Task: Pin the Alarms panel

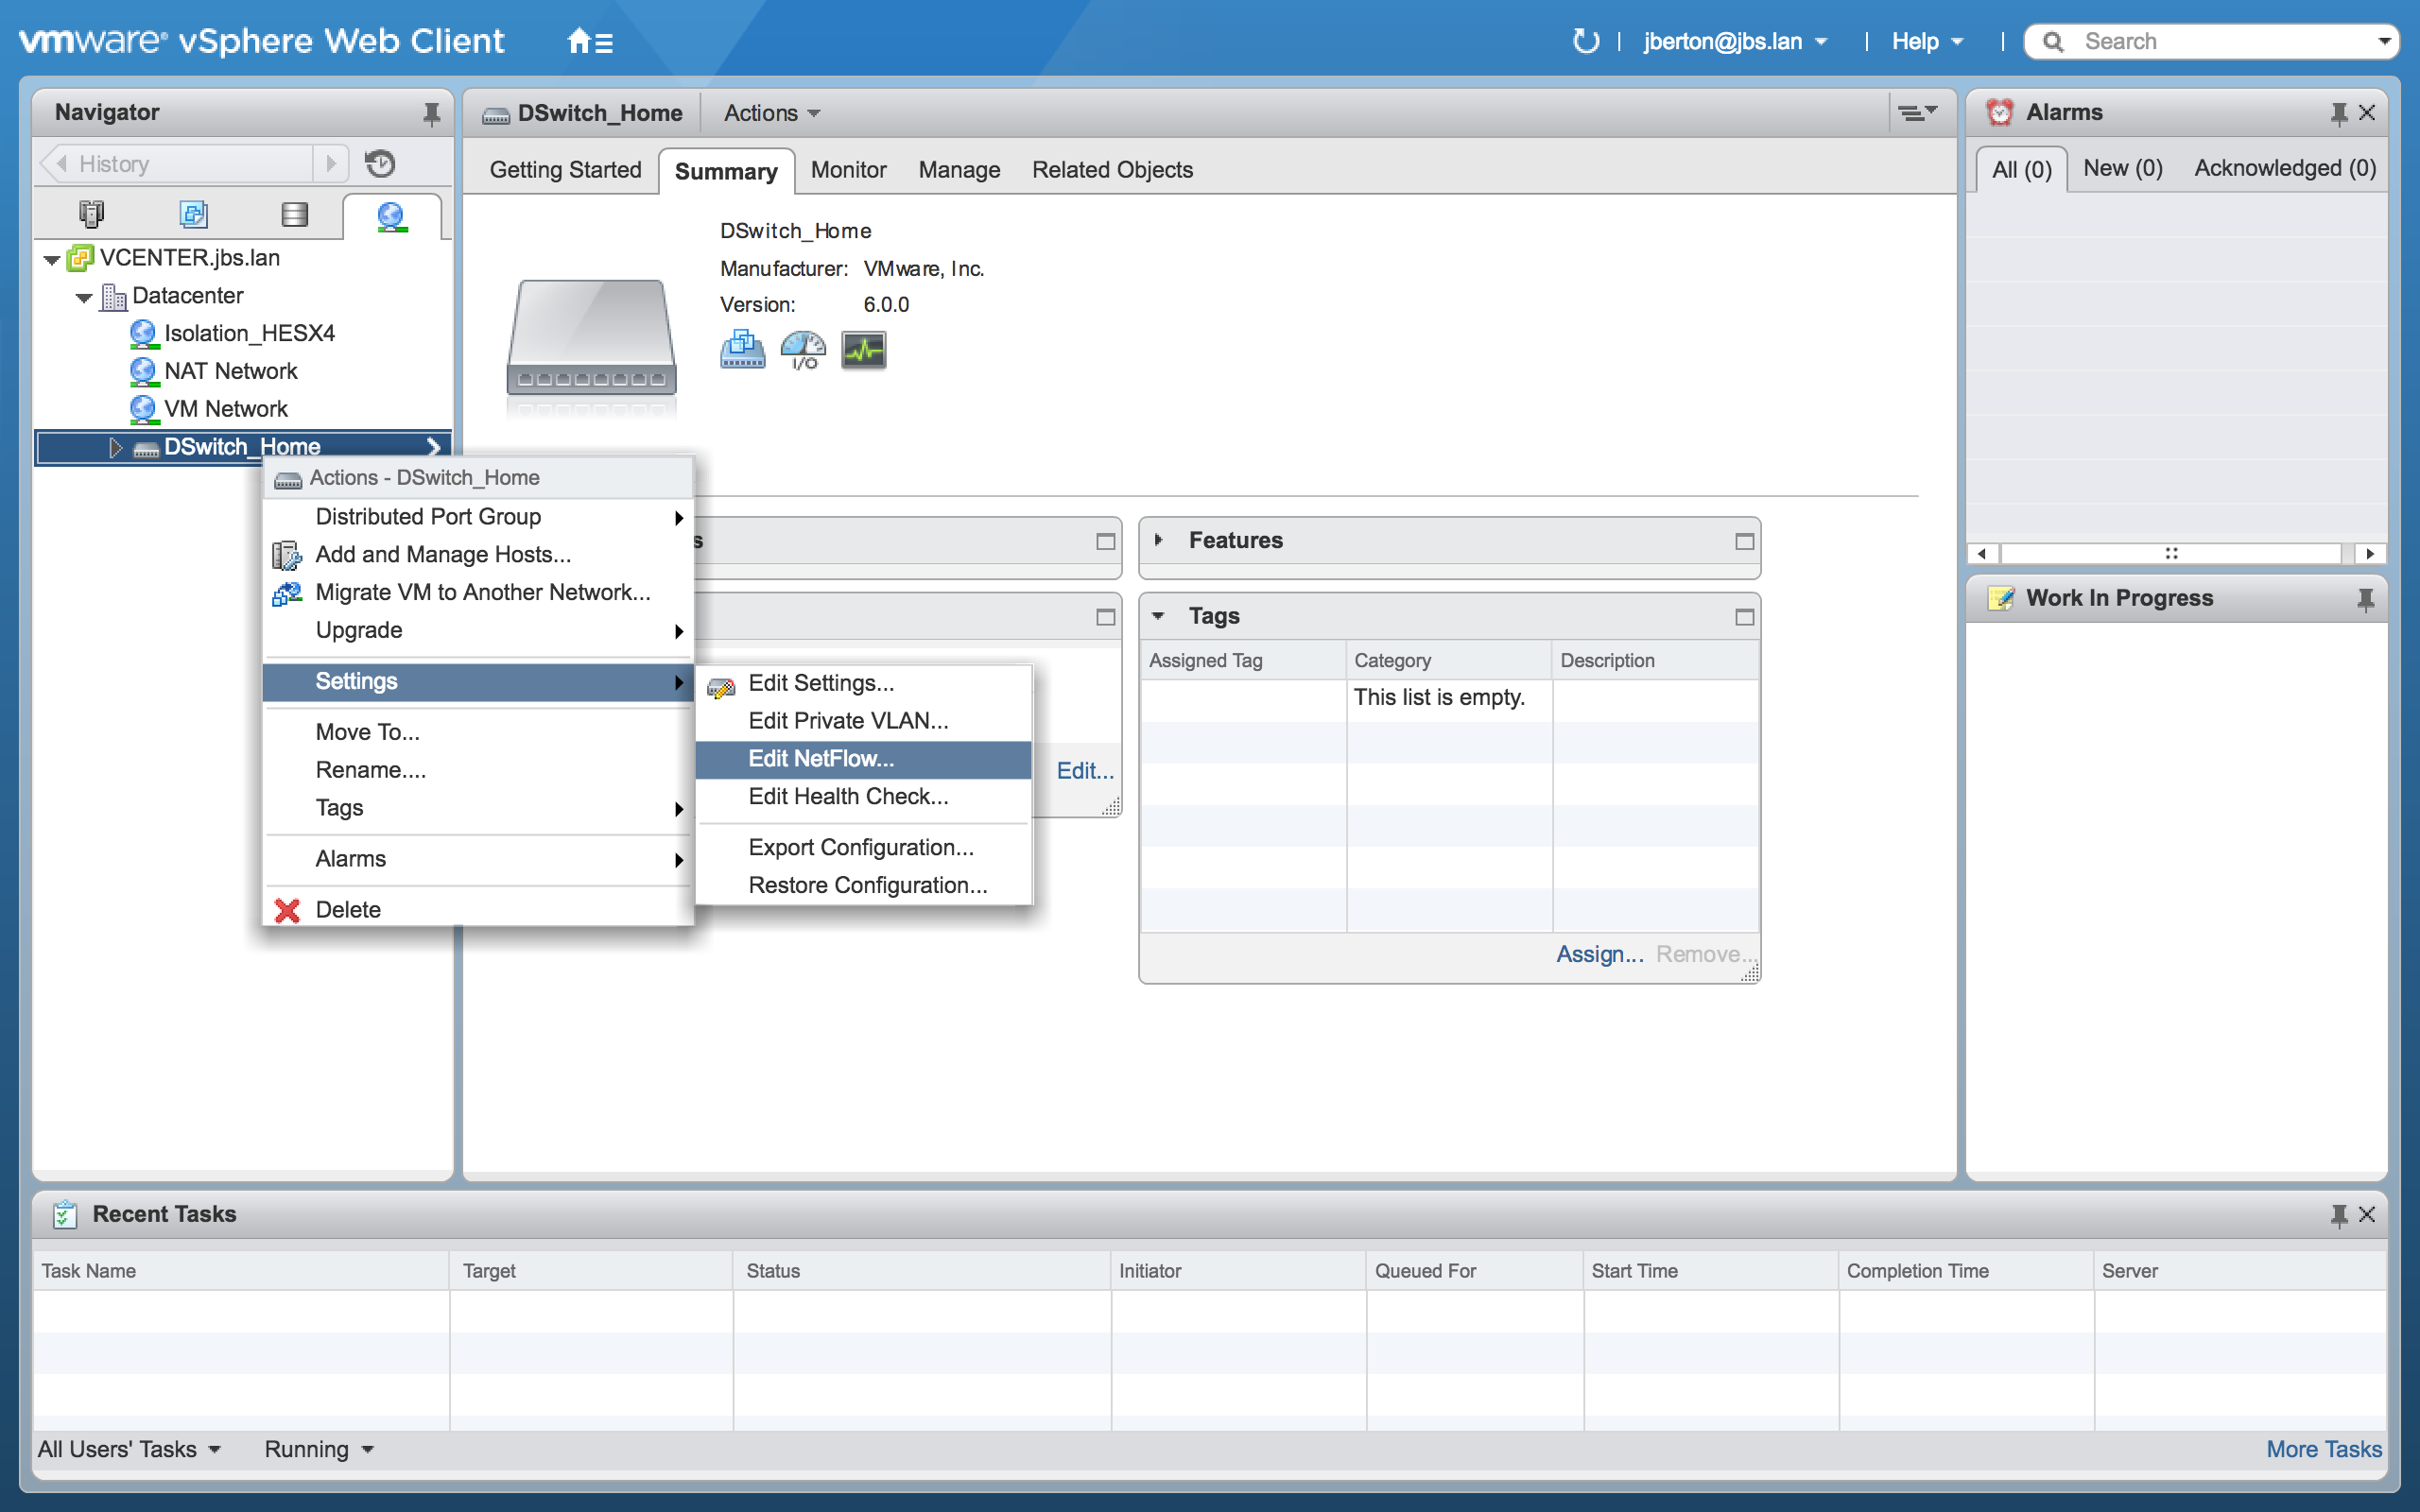Action: pos(2338,113)
